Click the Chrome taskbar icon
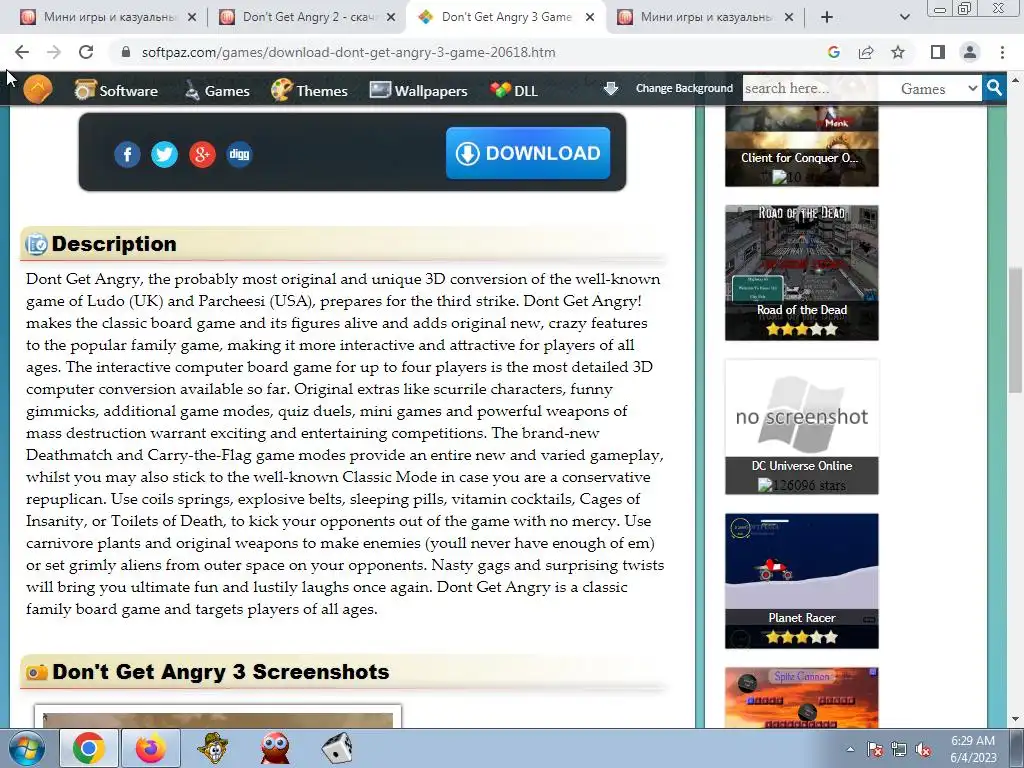 coord(89,748)
